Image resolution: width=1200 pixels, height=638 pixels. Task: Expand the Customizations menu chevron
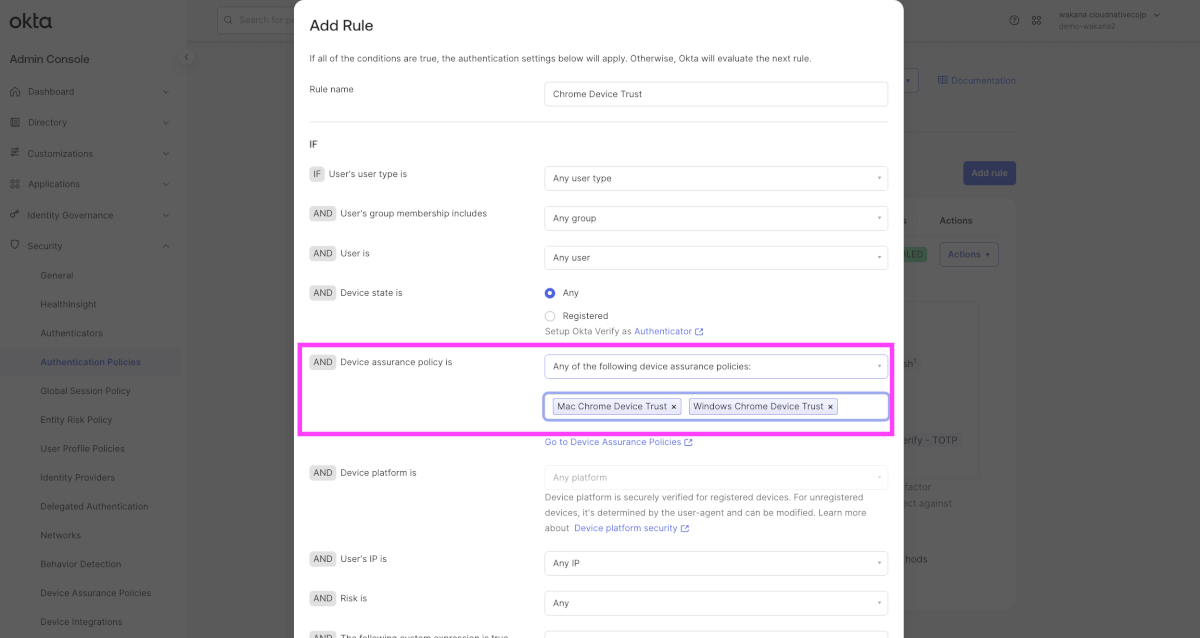[x=166, y=153]
